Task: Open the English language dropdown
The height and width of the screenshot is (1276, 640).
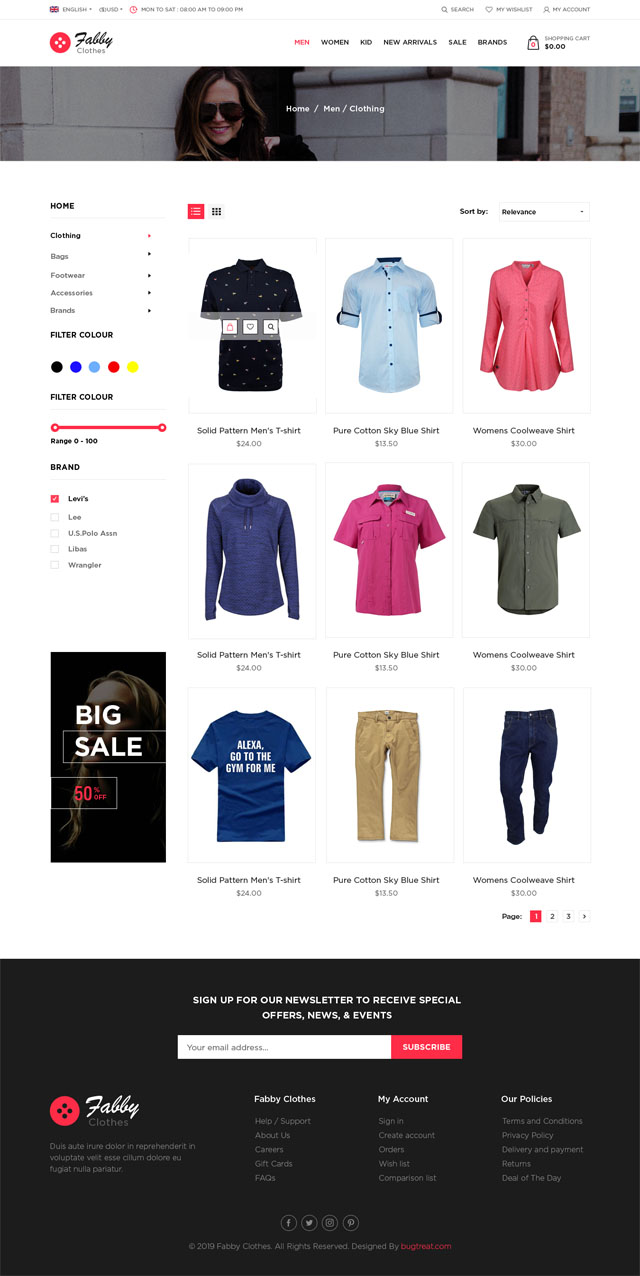Action: (70, 9)
